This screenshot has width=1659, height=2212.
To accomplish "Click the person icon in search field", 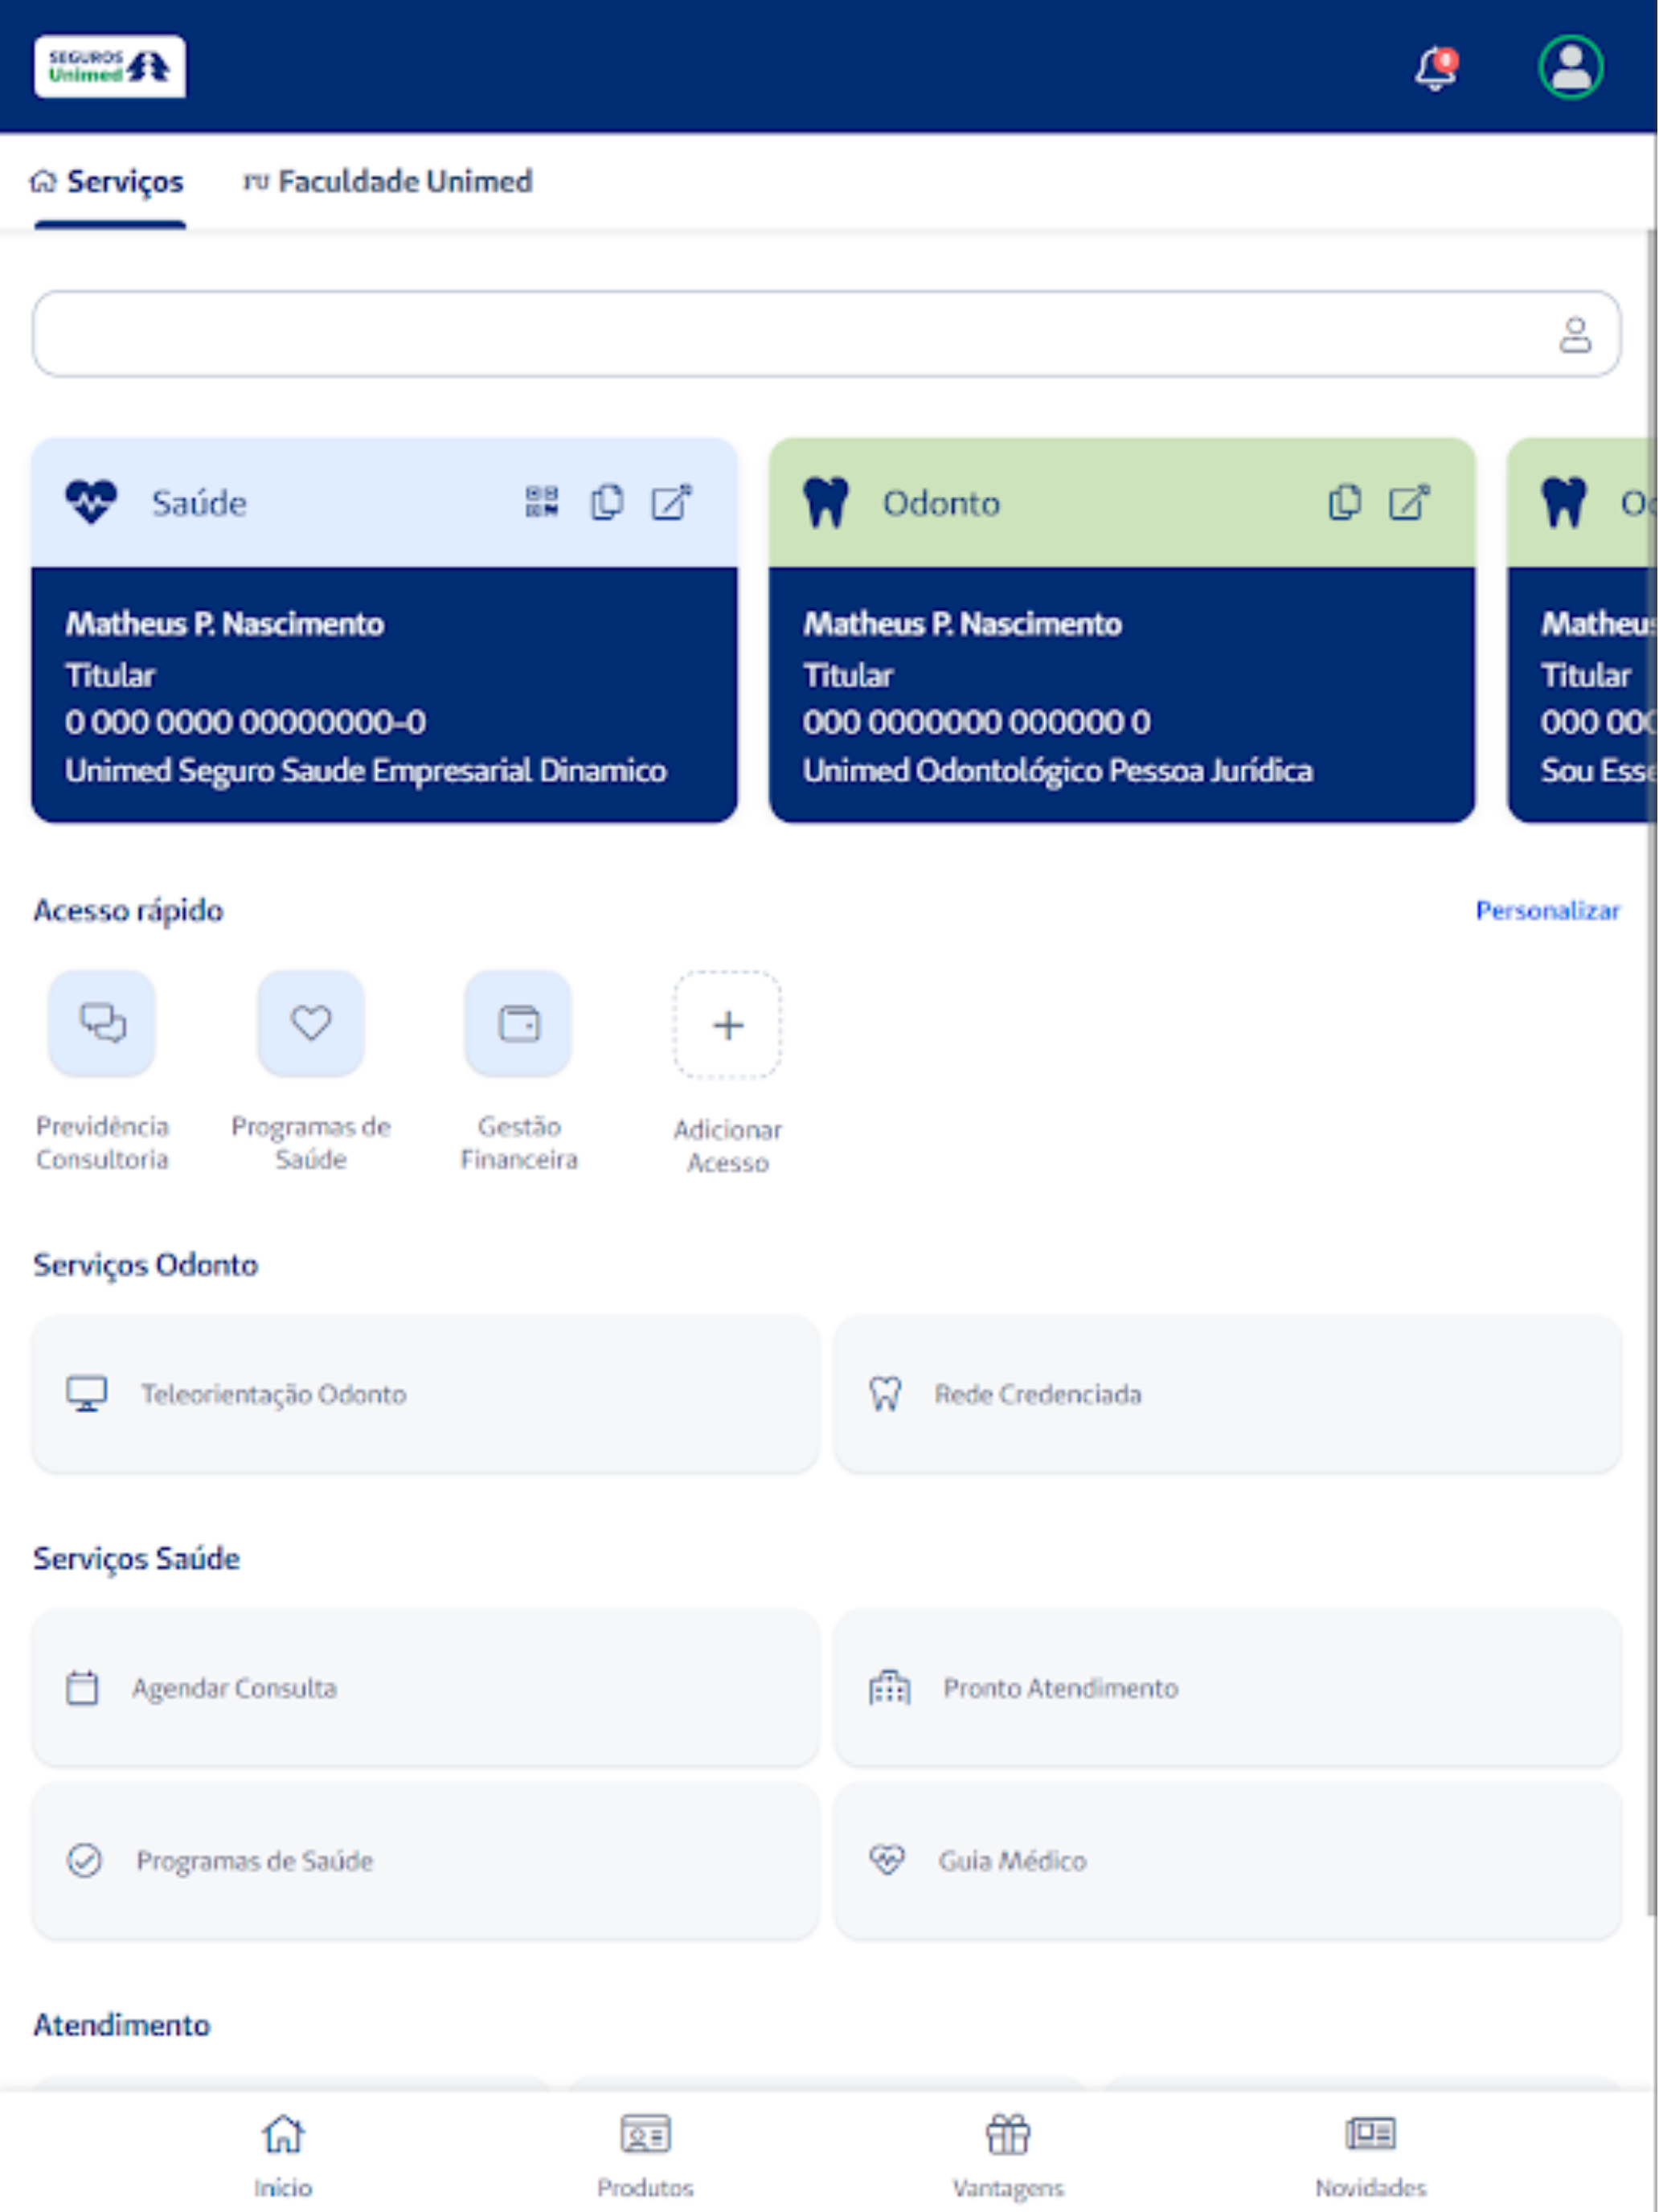I will point(1575,334).
